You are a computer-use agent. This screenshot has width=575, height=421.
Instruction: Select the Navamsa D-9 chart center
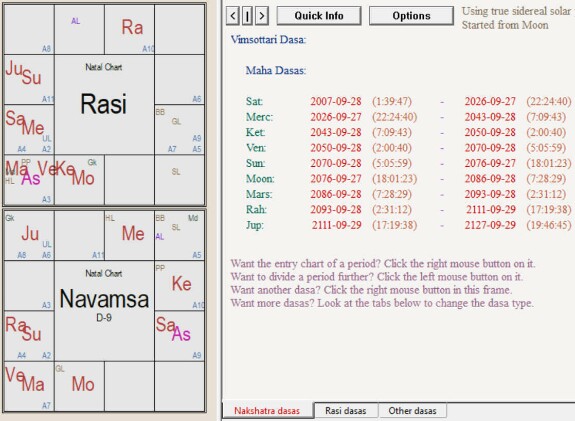(104, 304)
